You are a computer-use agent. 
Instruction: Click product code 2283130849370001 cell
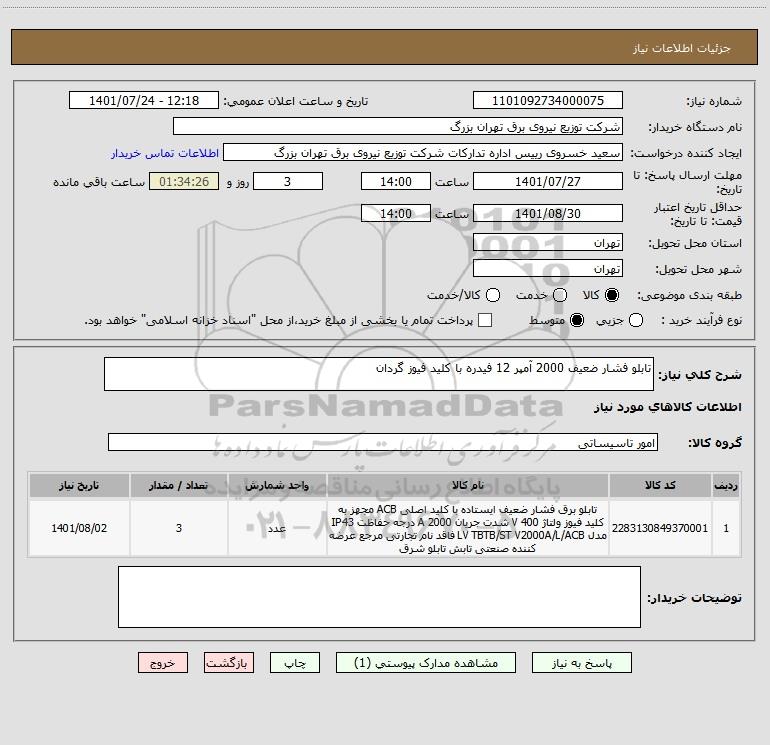660,528
